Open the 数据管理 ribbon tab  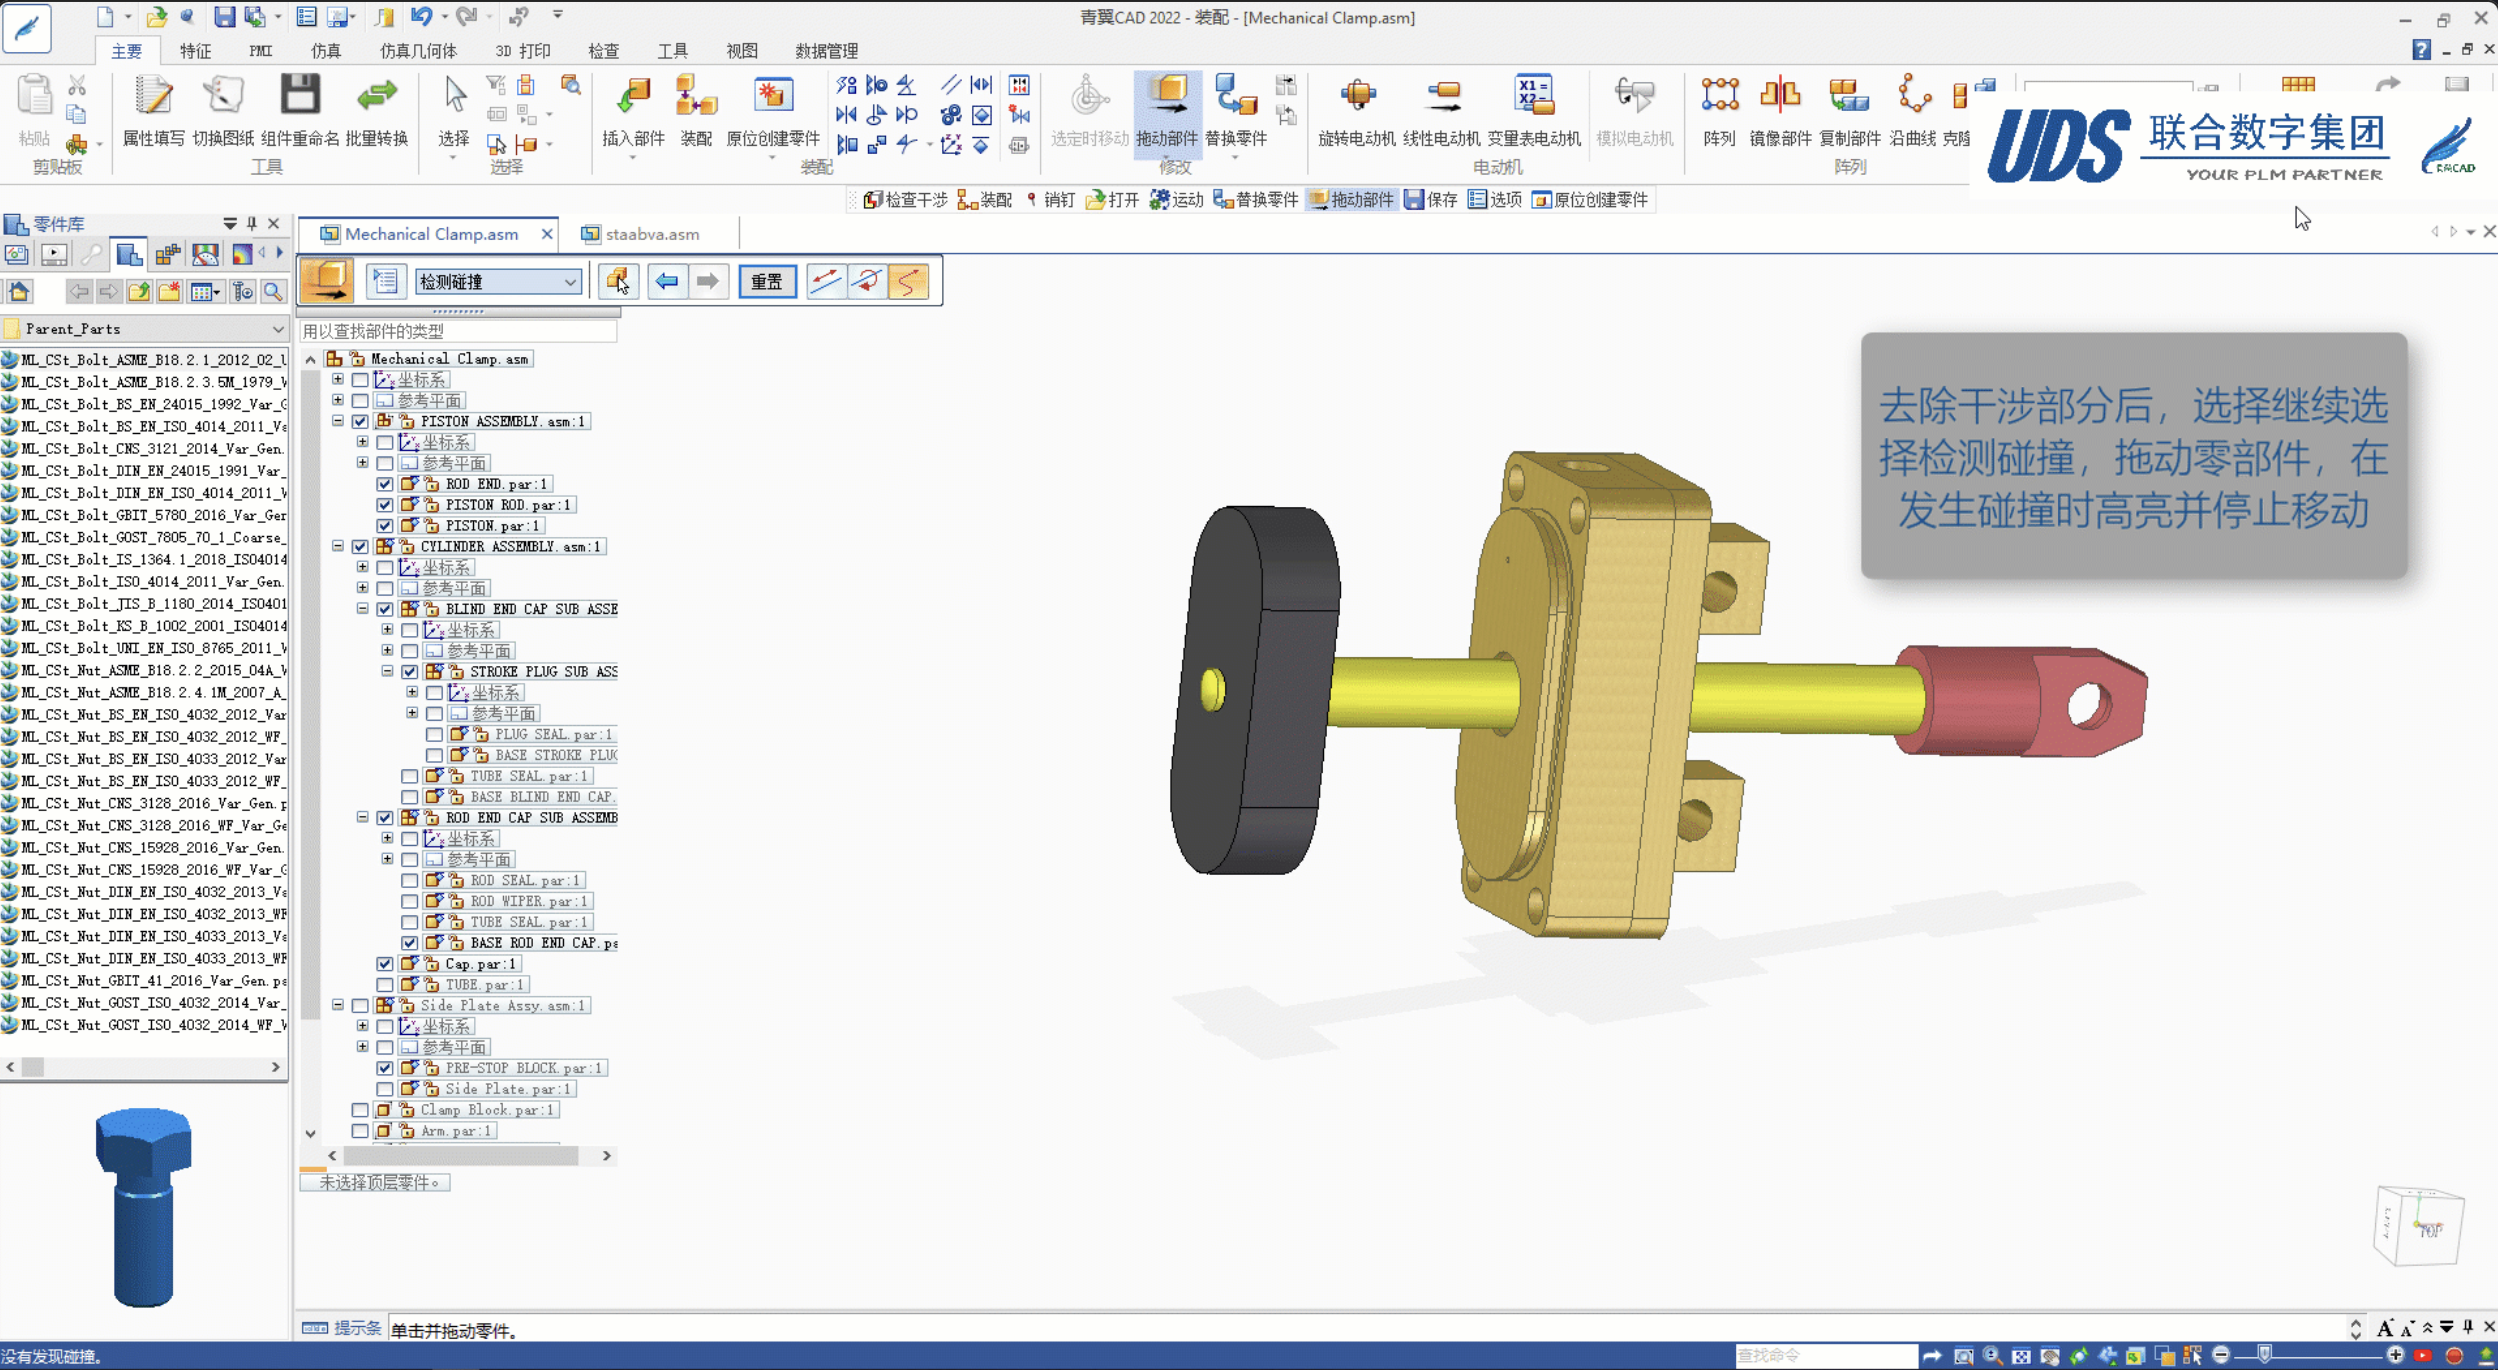826,50
